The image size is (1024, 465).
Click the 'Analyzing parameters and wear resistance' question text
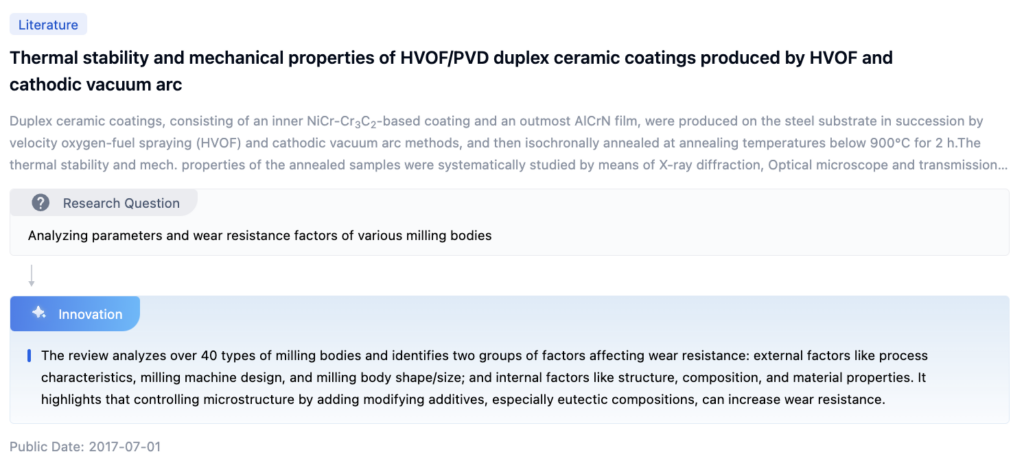tap(259, 236)
